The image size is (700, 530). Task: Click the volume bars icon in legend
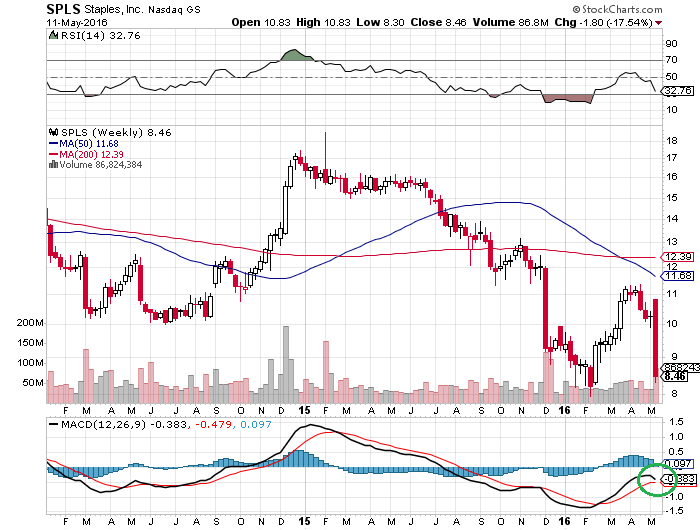(53, 164)
